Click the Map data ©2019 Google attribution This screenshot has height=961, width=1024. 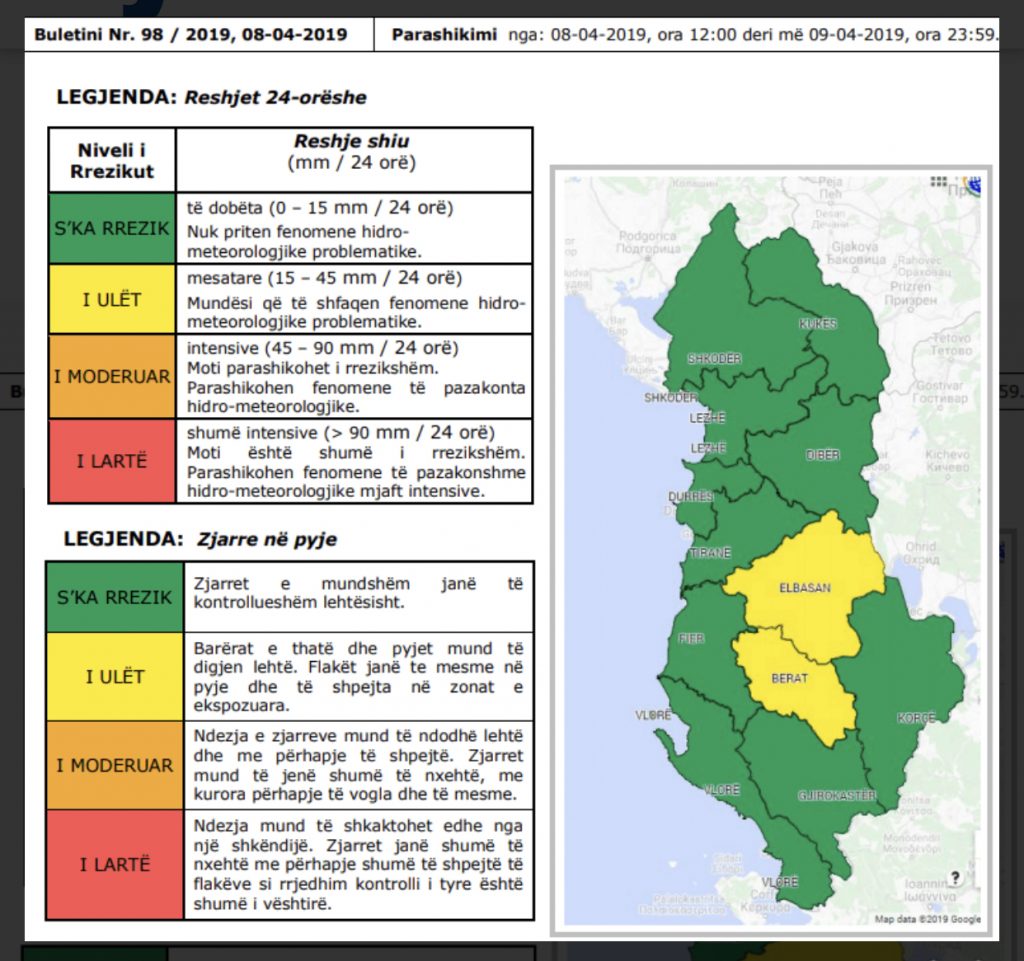[927, 919]
